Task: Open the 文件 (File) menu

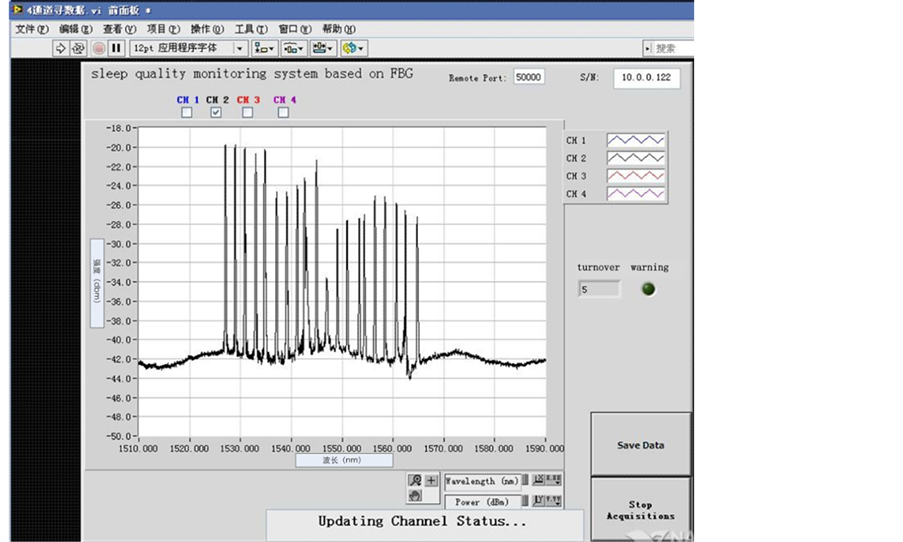Action: 31,29
